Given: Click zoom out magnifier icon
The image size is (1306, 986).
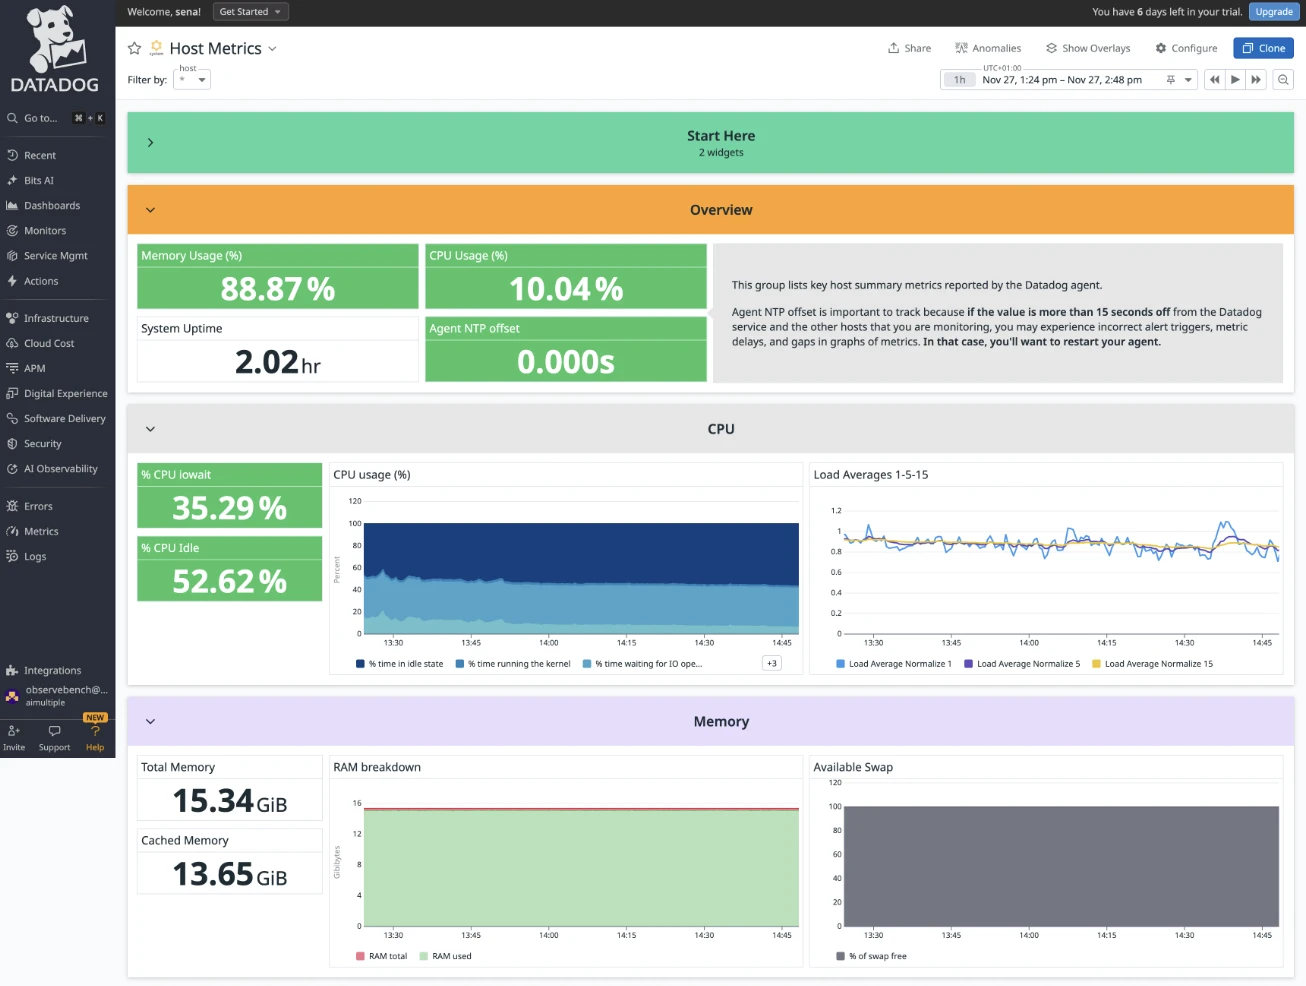Looking at the screenshot, I should click(1283, 80).
